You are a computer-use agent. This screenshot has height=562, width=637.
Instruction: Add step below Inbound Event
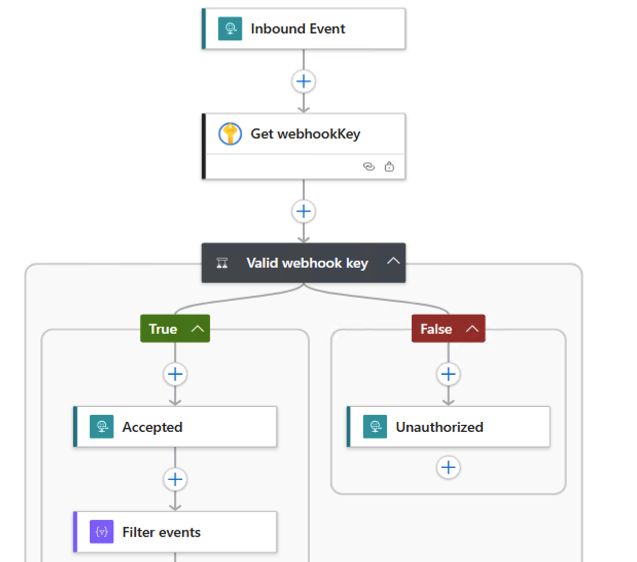(x=304, y=81)
